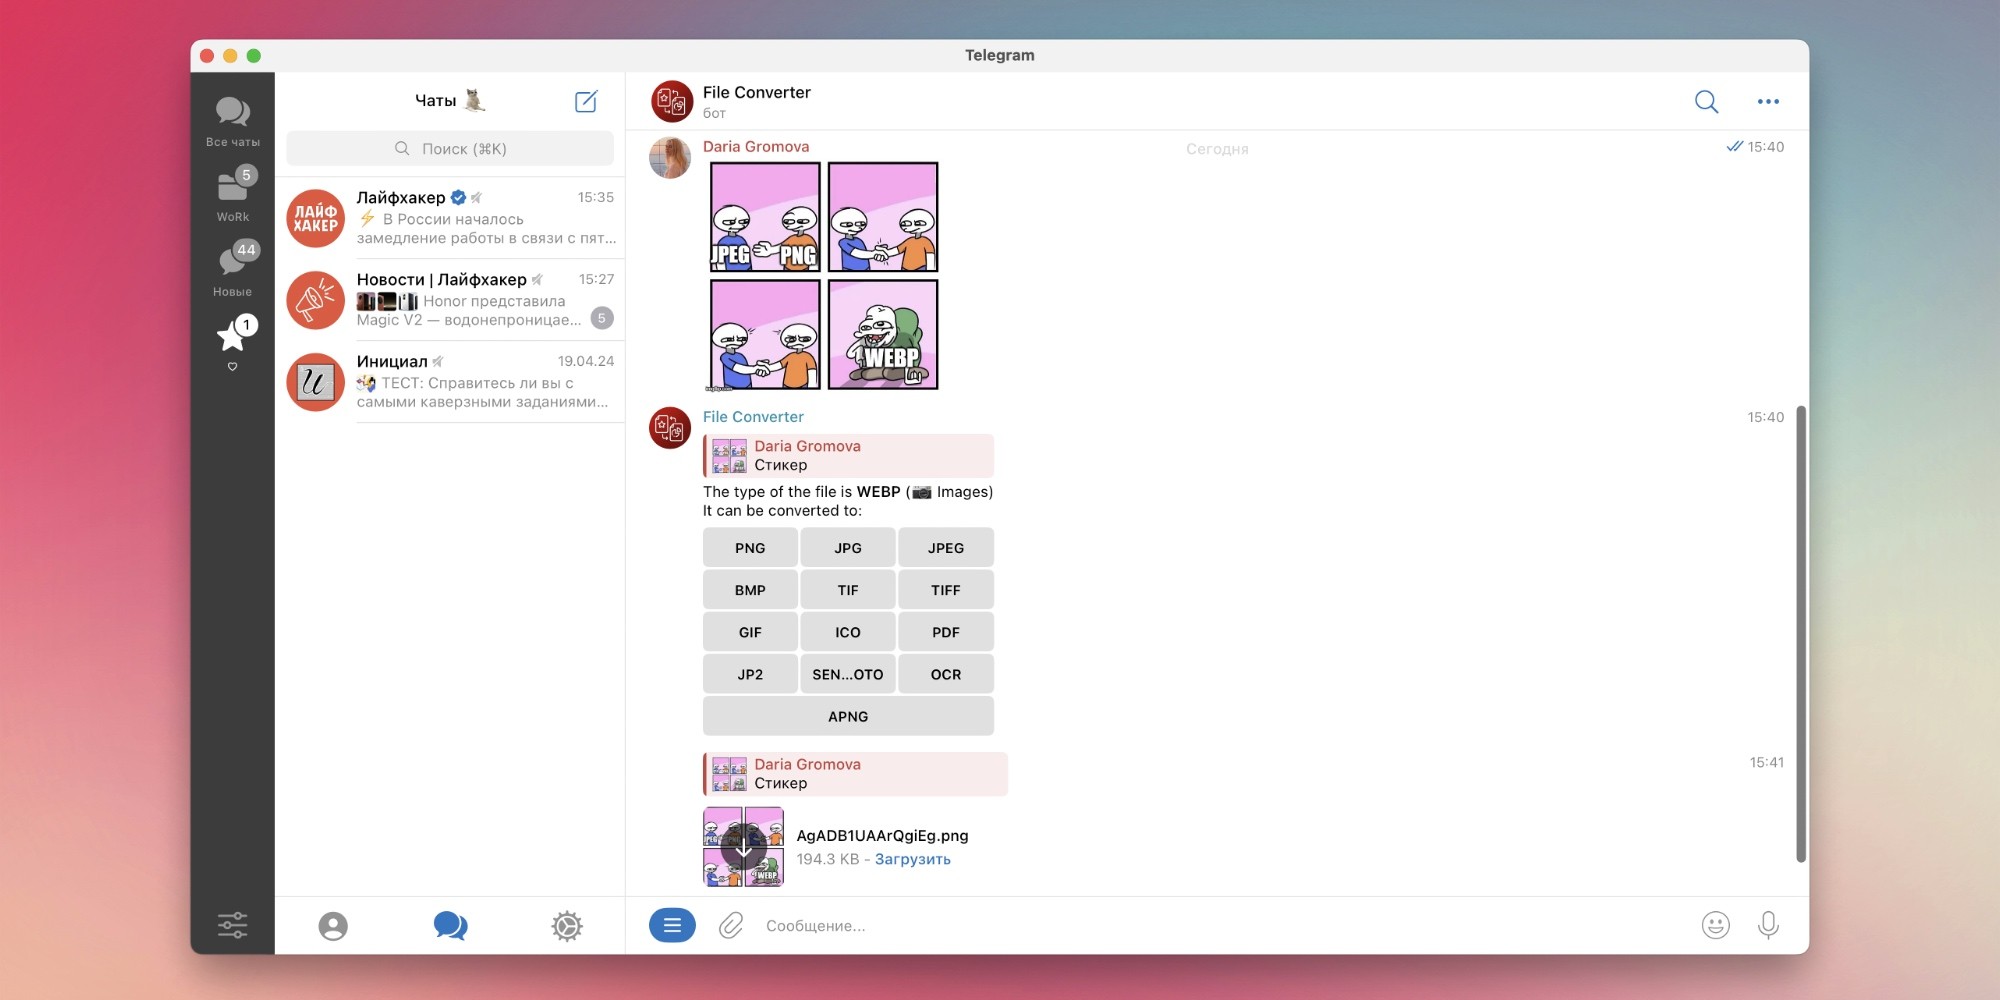
Task: Convert to JPEG format
Action: pyautogui.click(x=946, y=548)
